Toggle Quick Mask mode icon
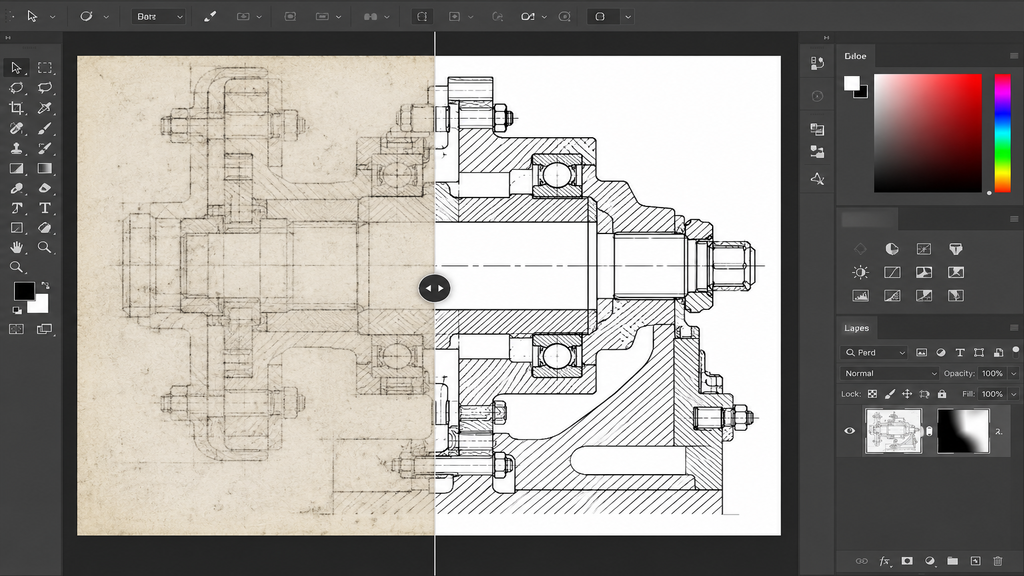 16,329
